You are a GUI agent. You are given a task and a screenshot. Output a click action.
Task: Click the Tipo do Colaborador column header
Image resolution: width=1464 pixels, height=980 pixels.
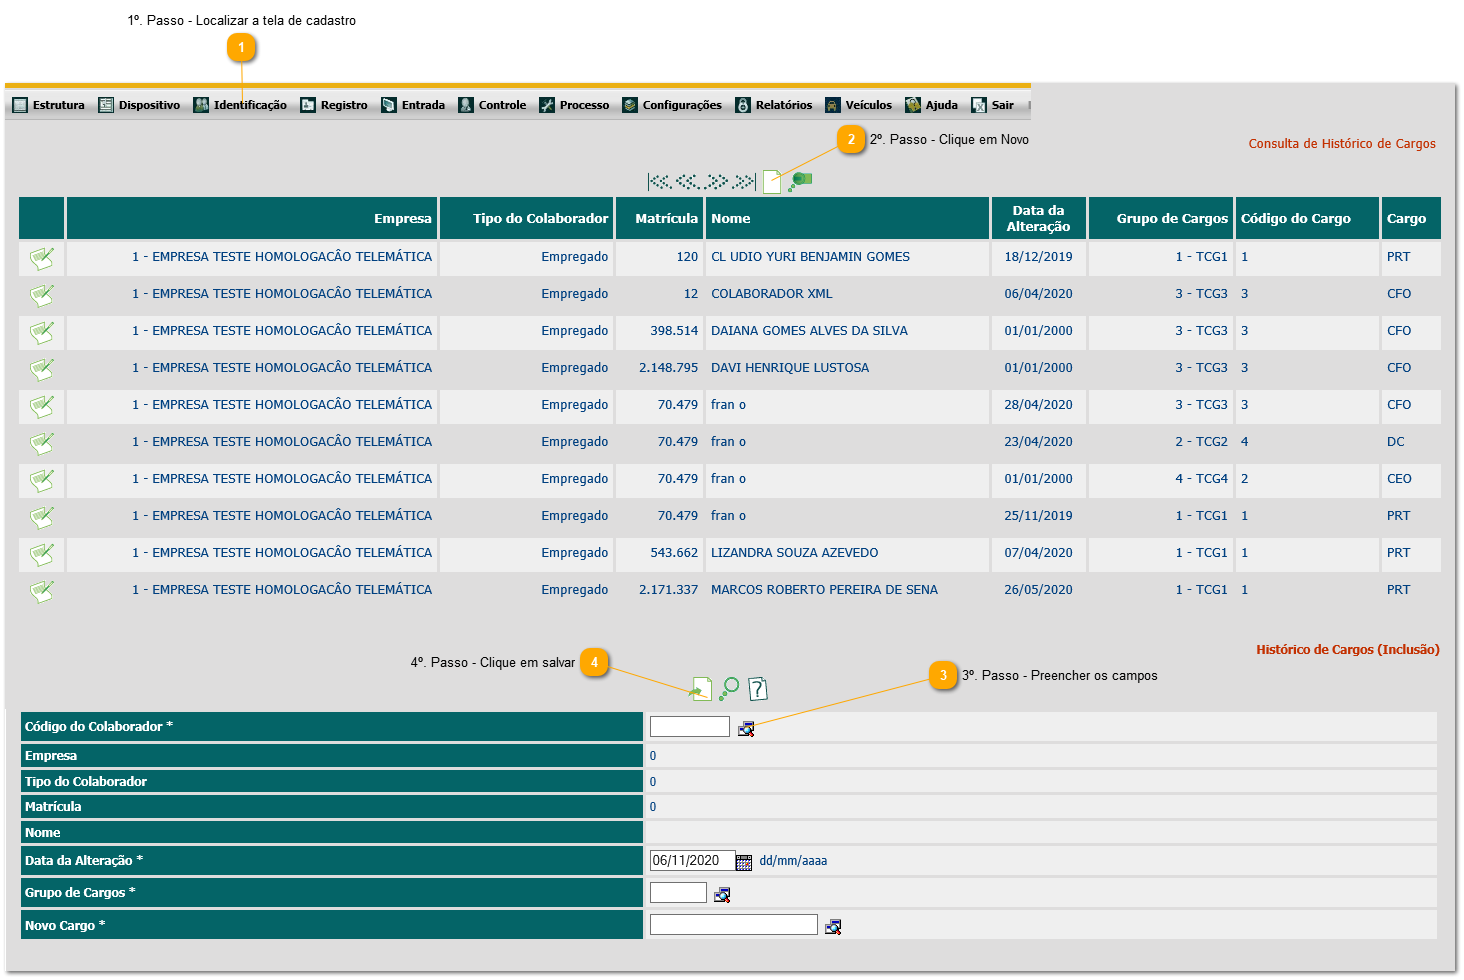pyautogui.click(x=526, y=218)
